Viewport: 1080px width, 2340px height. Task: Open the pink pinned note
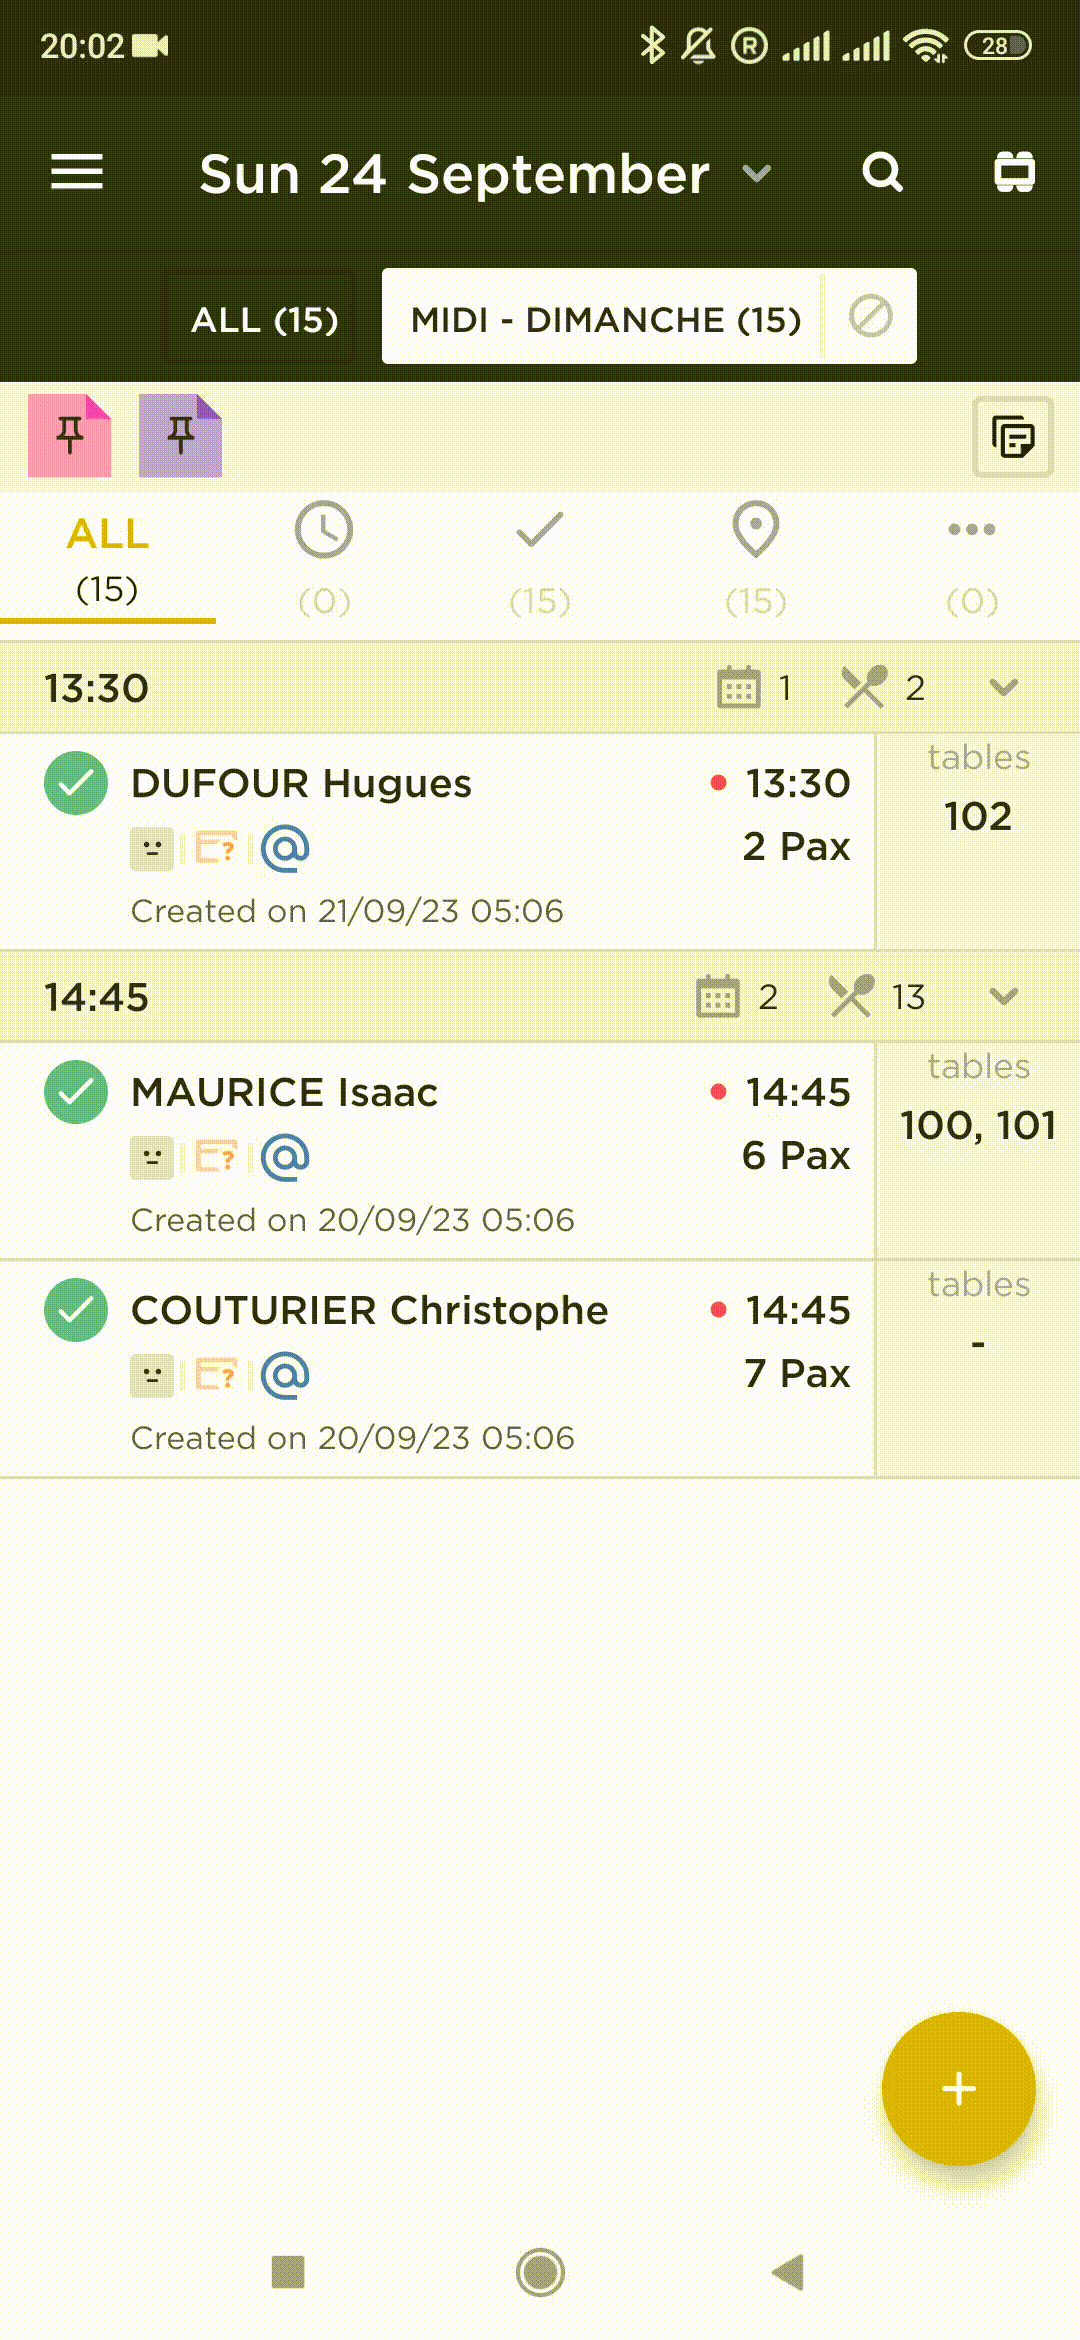point(70,436)
